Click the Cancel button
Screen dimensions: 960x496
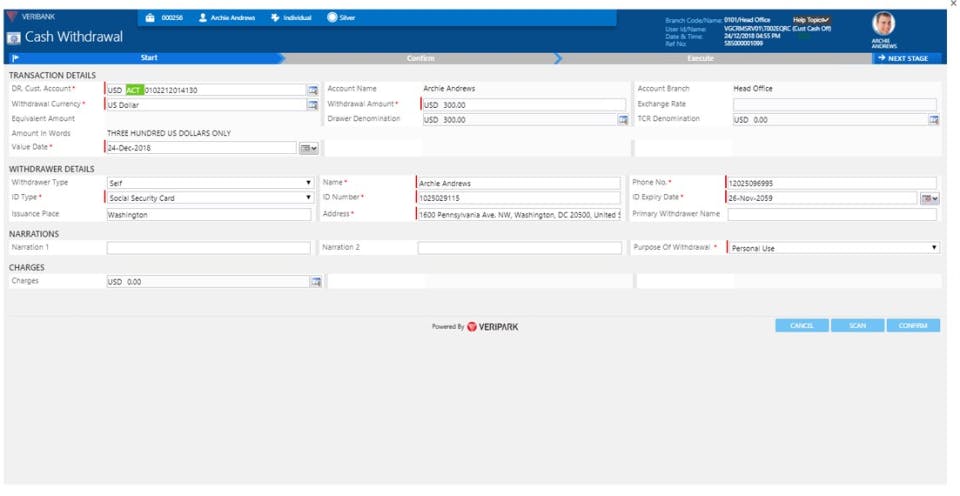802,326
